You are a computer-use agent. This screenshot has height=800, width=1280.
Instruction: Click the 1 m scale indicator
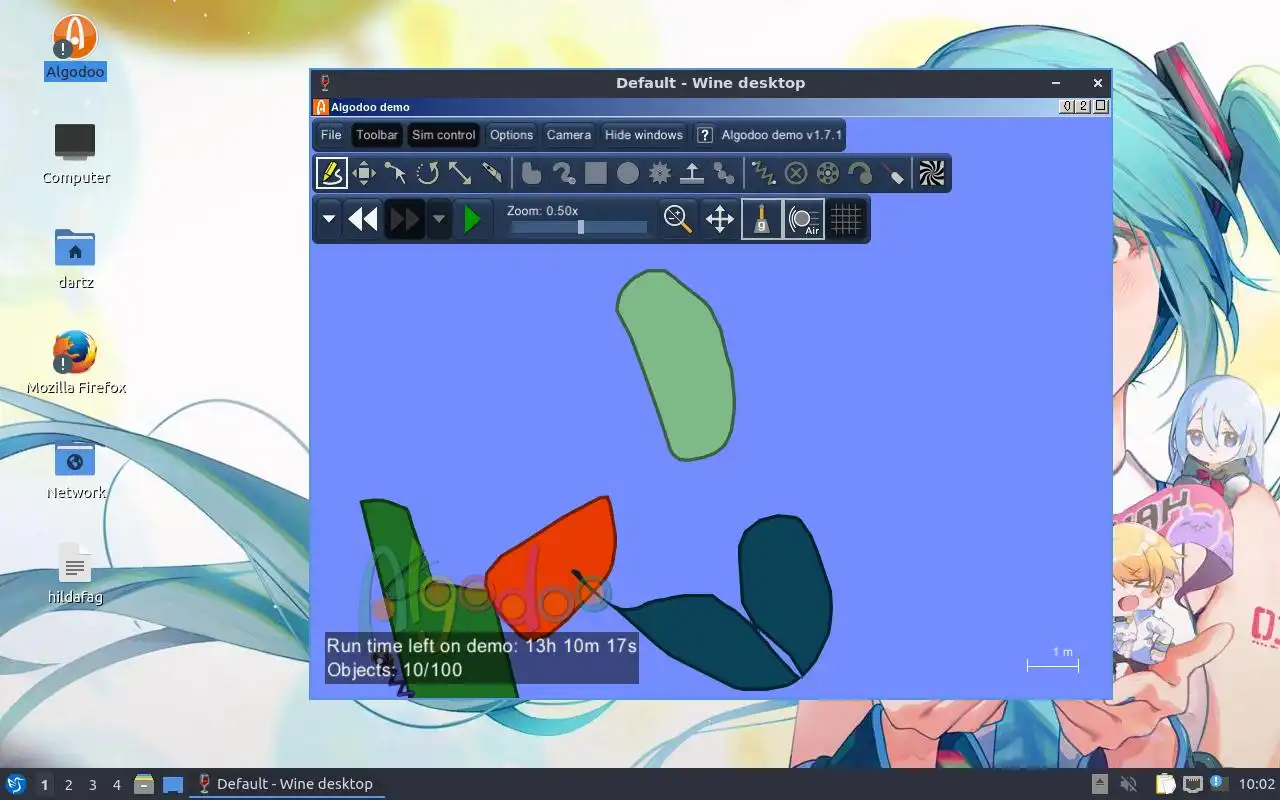coord(1053,659)
